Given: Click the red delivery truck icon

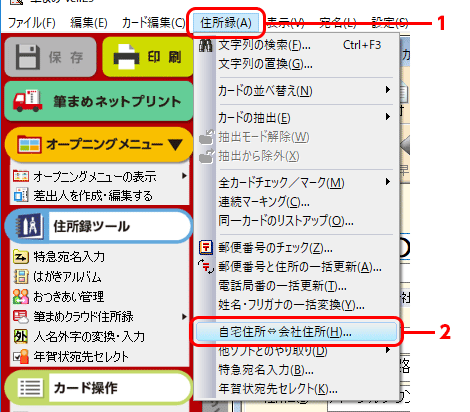Looking at the screenshot, I should pos(28,101).
